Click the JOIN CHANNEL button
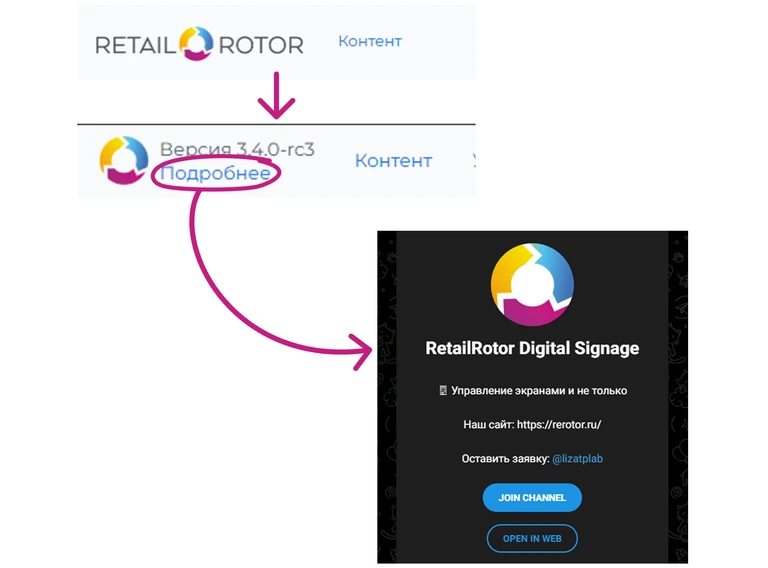 (x=532, y=497)
